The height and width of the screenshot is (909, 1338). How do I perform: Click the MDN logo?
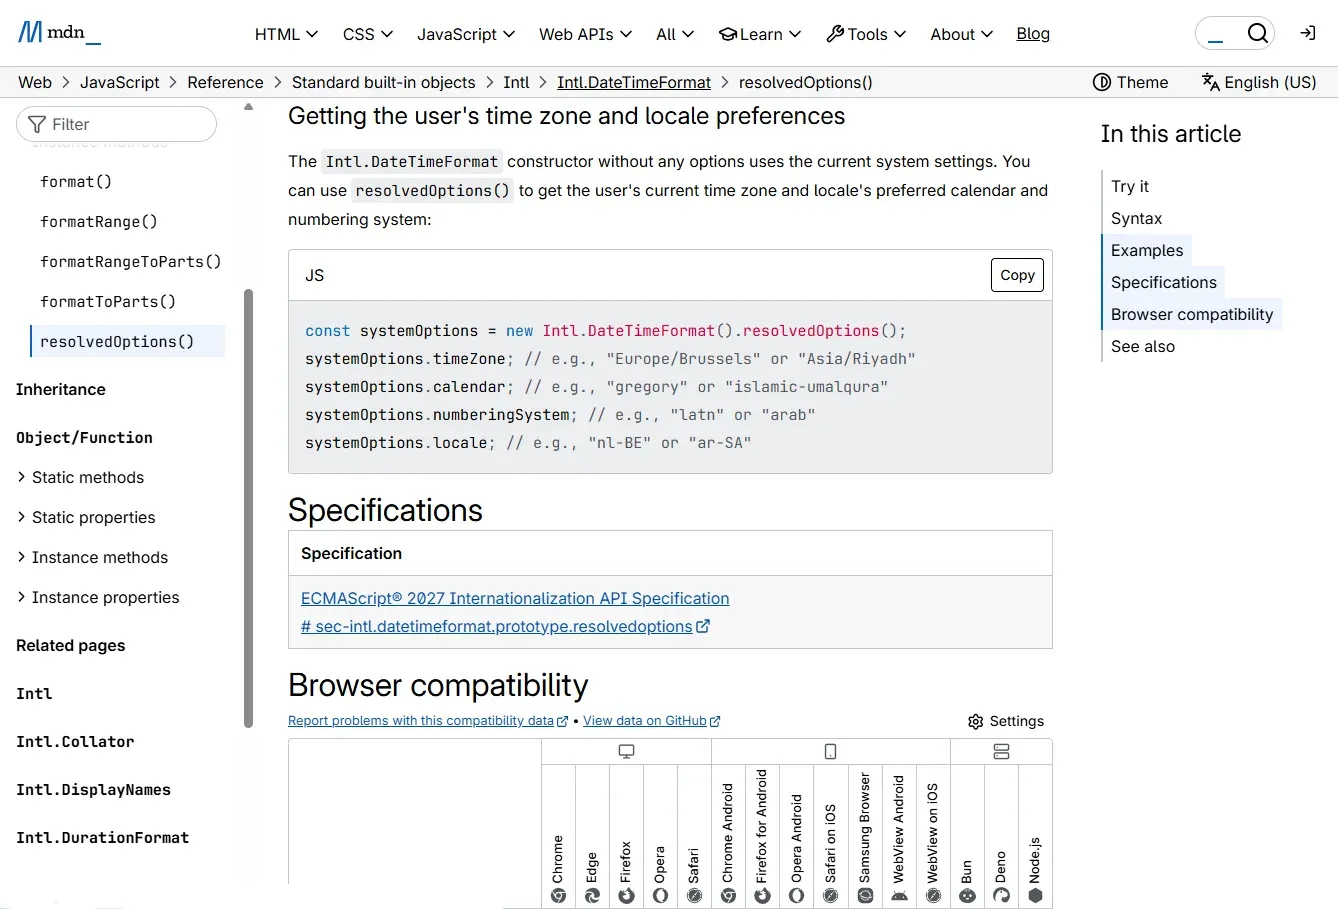(59, 33)
